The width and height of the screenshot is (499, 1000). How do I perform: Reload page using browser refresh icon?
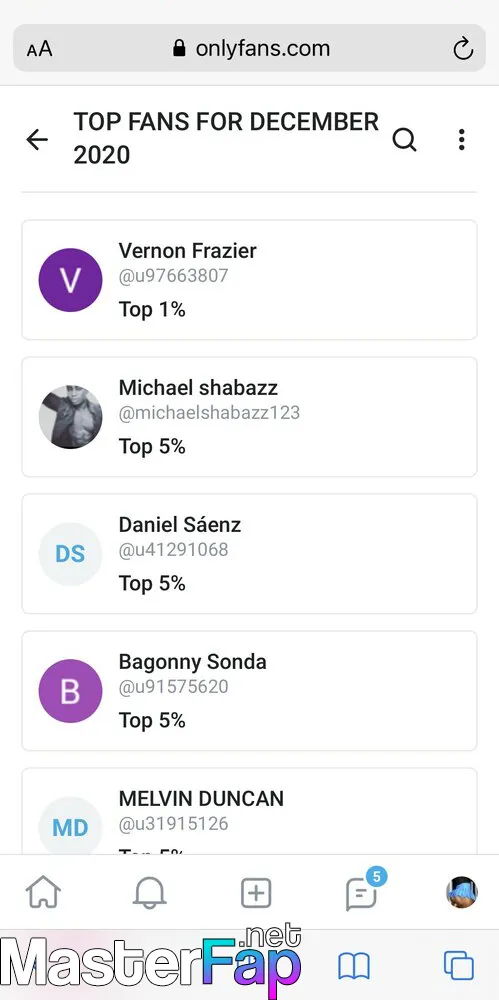coord(463,48)
